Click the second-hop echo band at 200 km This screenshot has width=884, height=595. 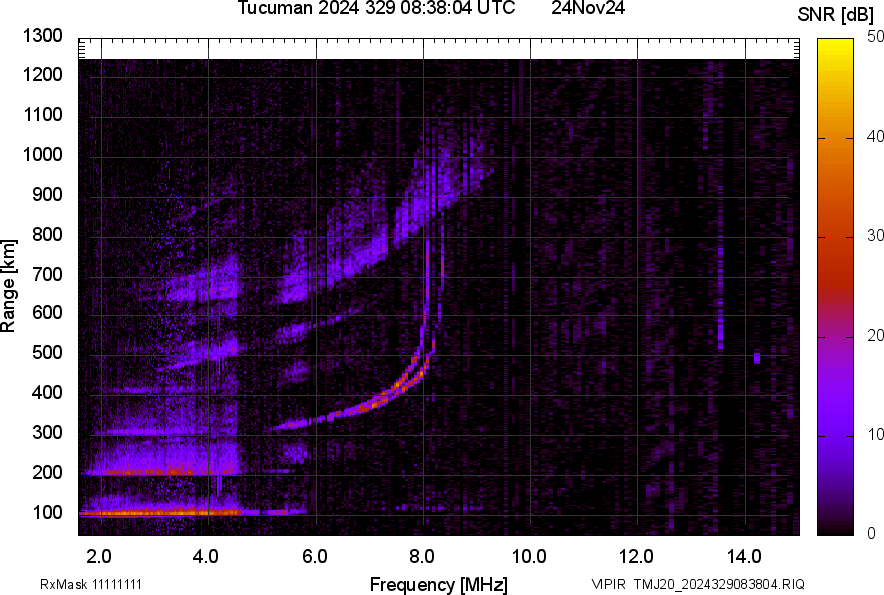[161, 471]
